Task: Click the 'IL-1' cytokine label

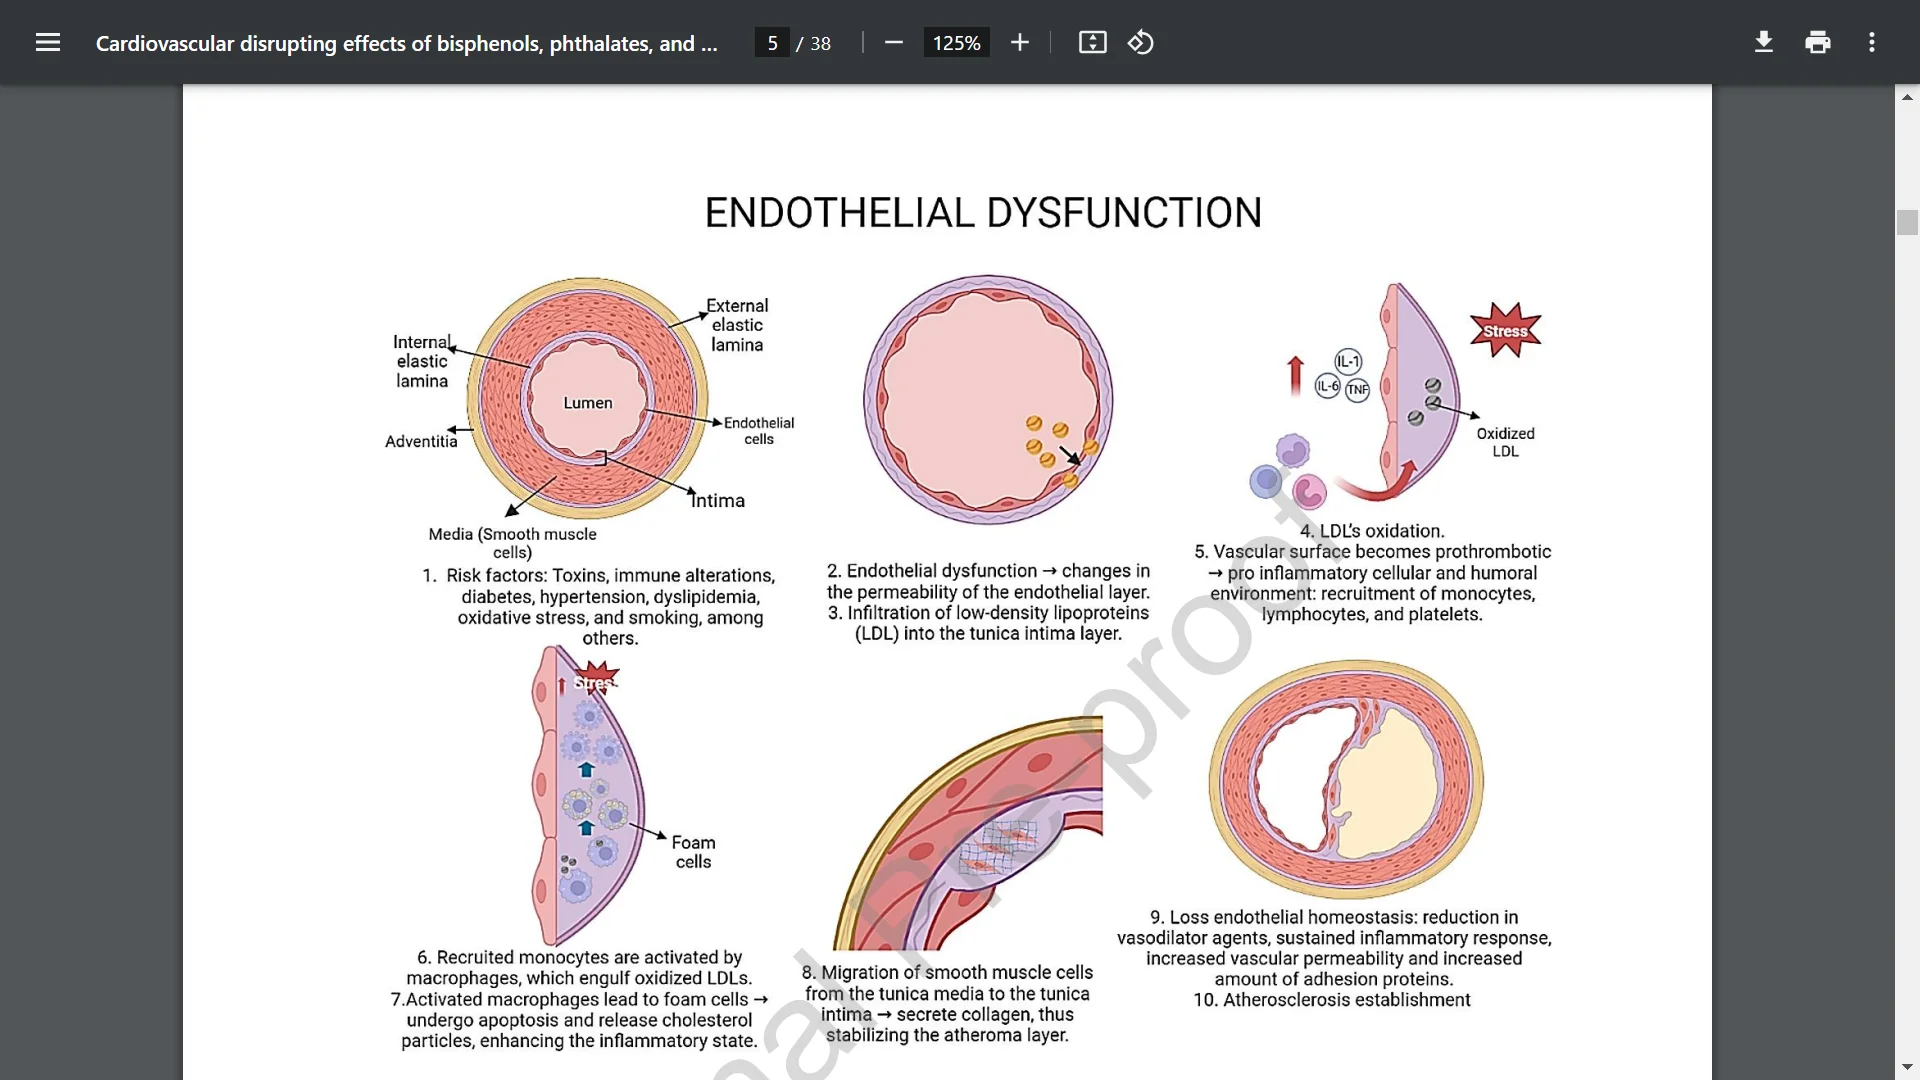Action: point(1348,361)
